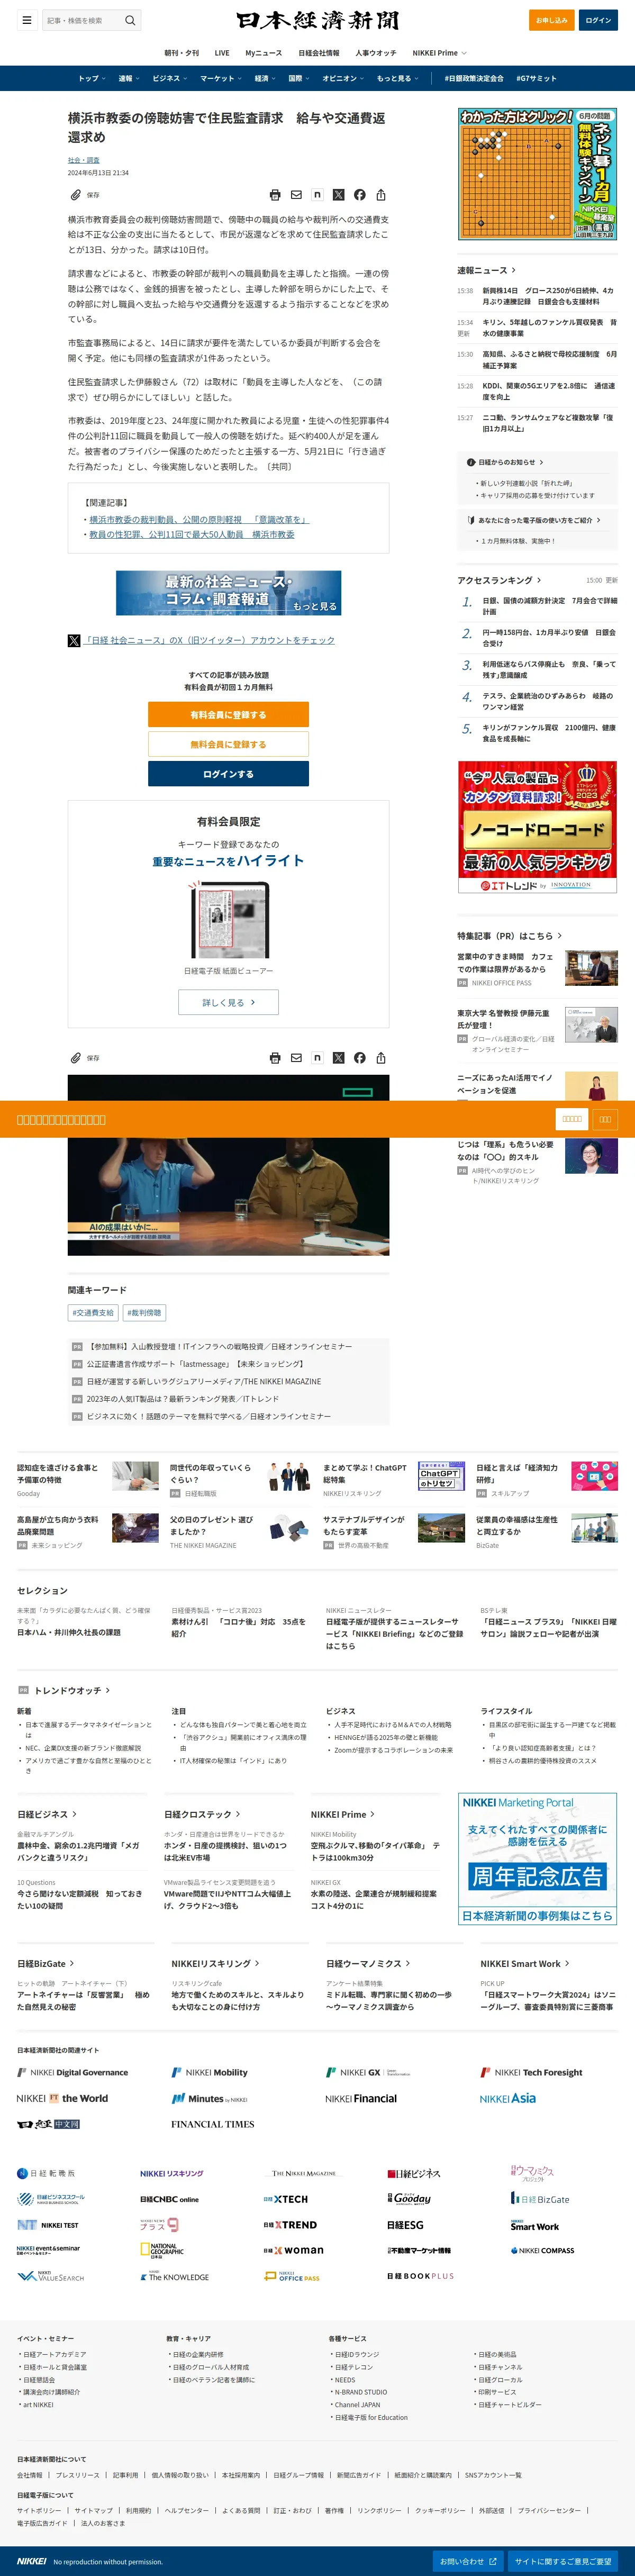635x2576 pixels.
Task: Click the NIKKEI Asia logo
Action: [507, 2098]
